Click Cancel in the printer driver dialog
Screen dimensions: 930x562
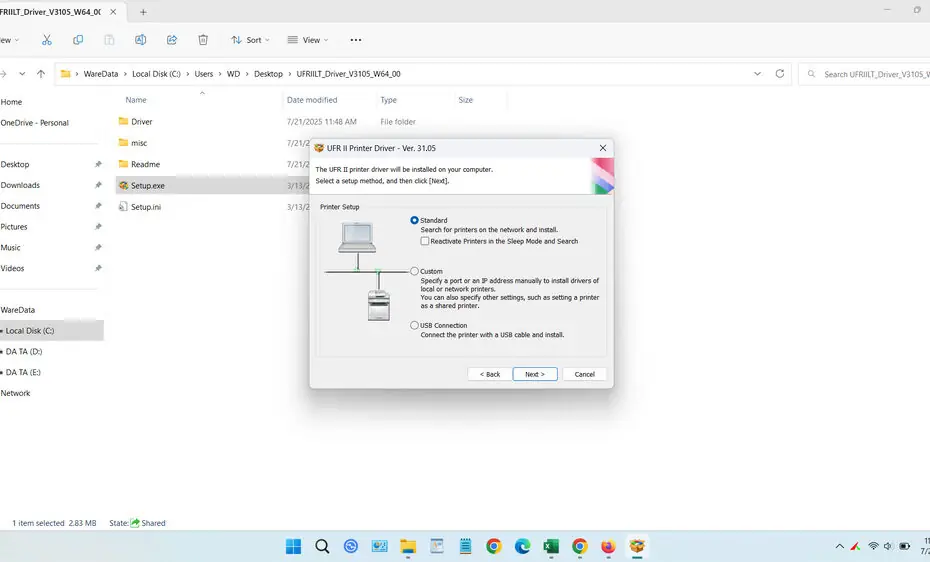click(x=584, y=374)
